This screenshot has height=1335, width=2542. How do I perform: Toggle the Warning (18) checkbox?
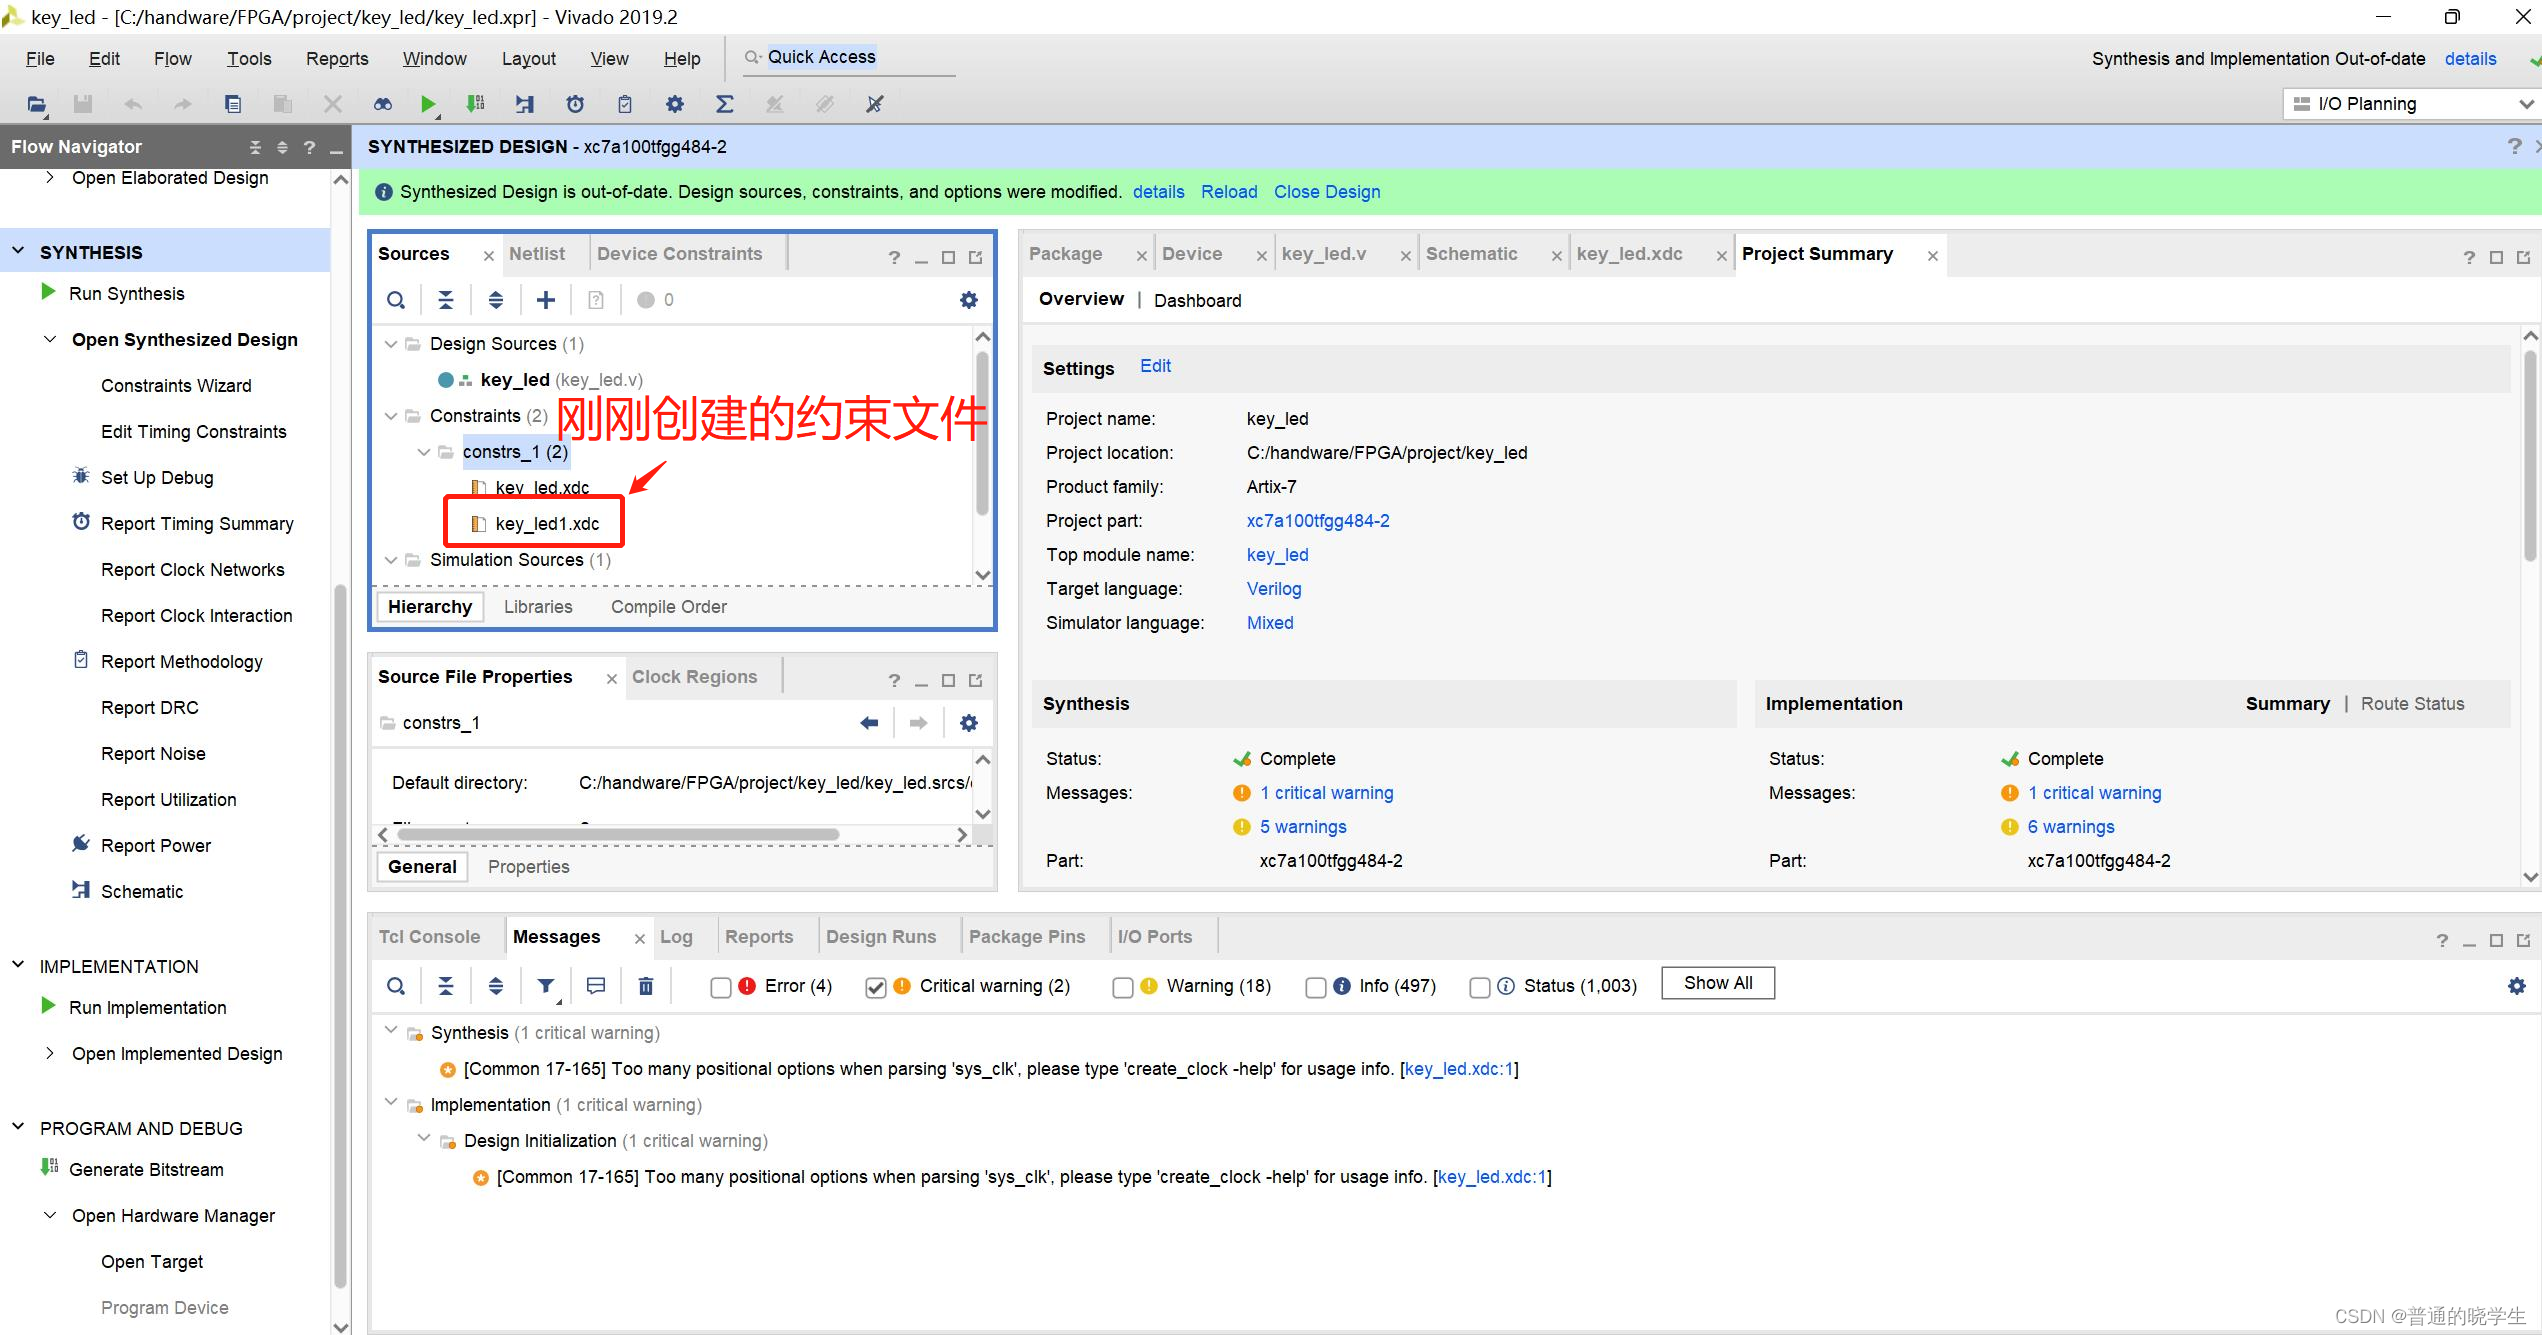point(1123,987)
